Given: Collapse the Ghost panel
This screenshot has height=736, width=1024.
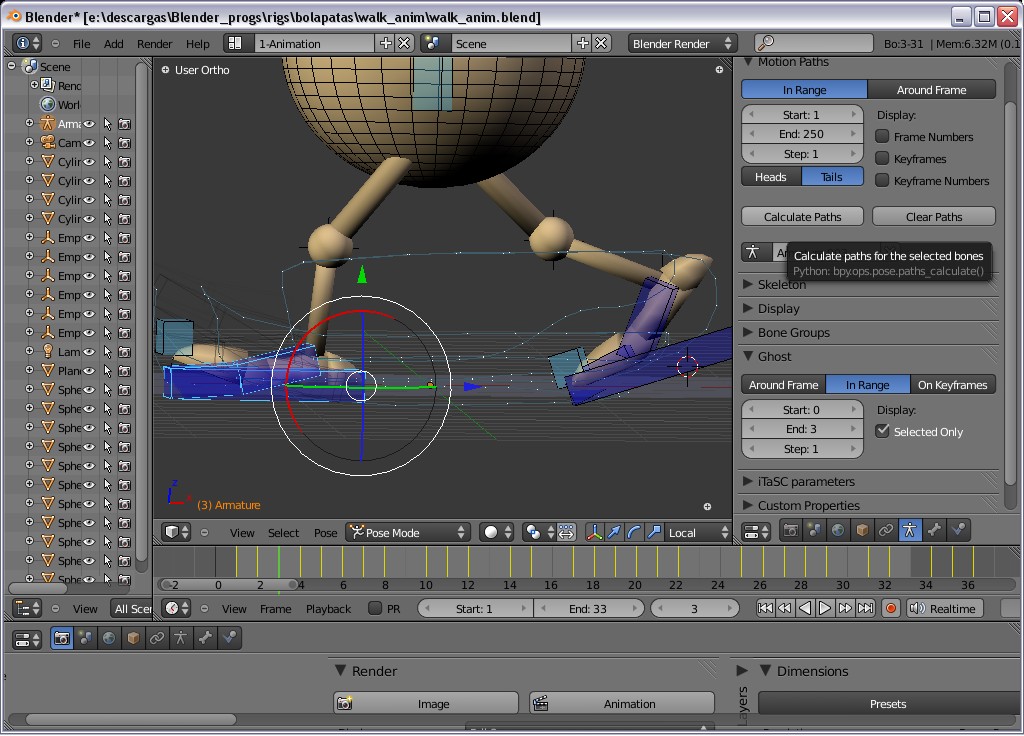Looking at the screenshot, I should click(x=748, y=357).
